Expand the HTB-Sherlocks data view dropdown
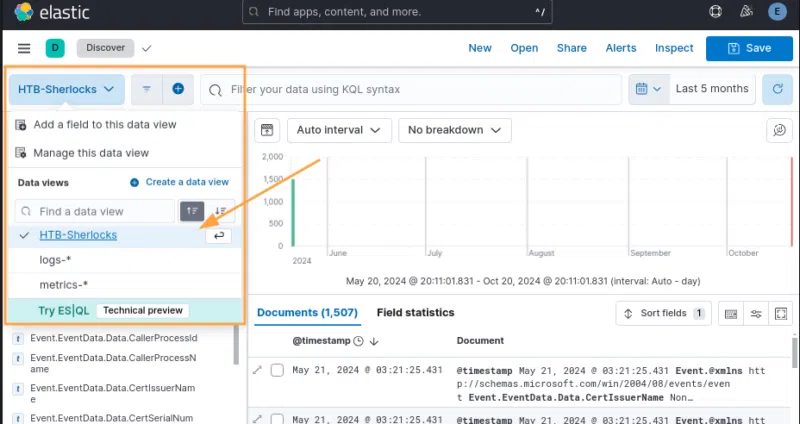Viewport: 800px width, 424px height. [67, 89]
